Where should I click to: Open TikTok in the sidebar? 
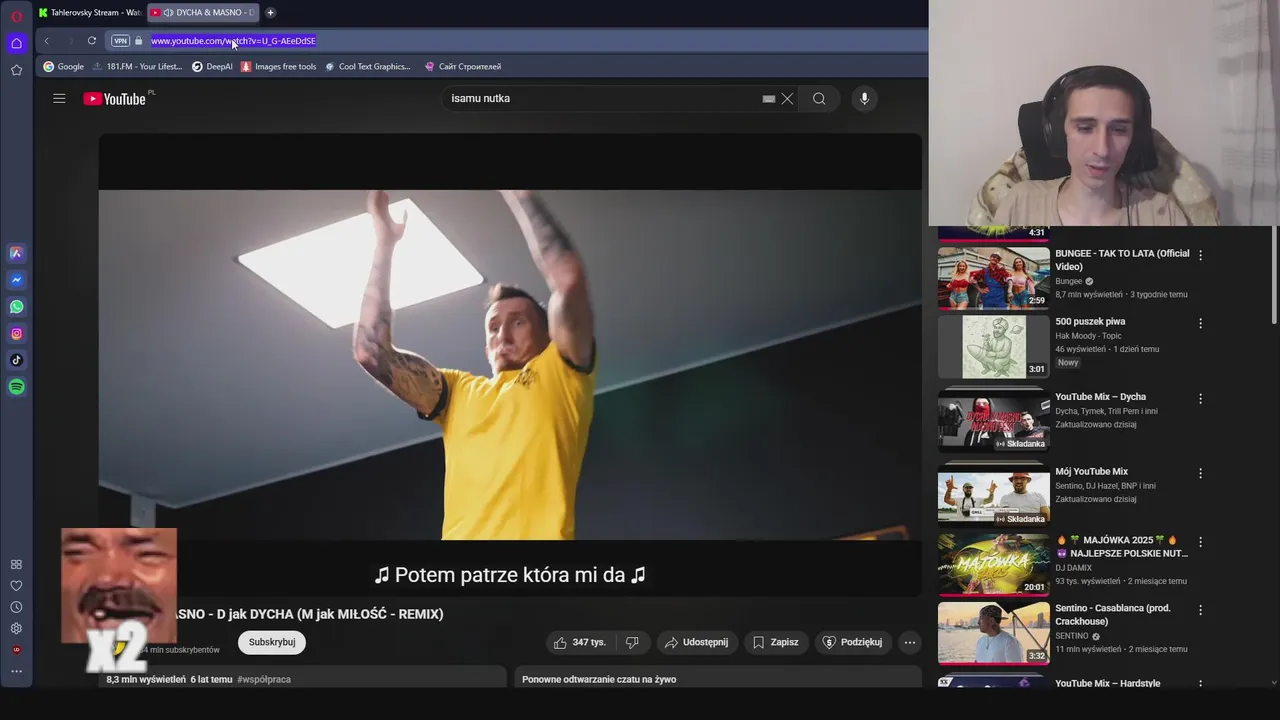click(x=16, y=360)
